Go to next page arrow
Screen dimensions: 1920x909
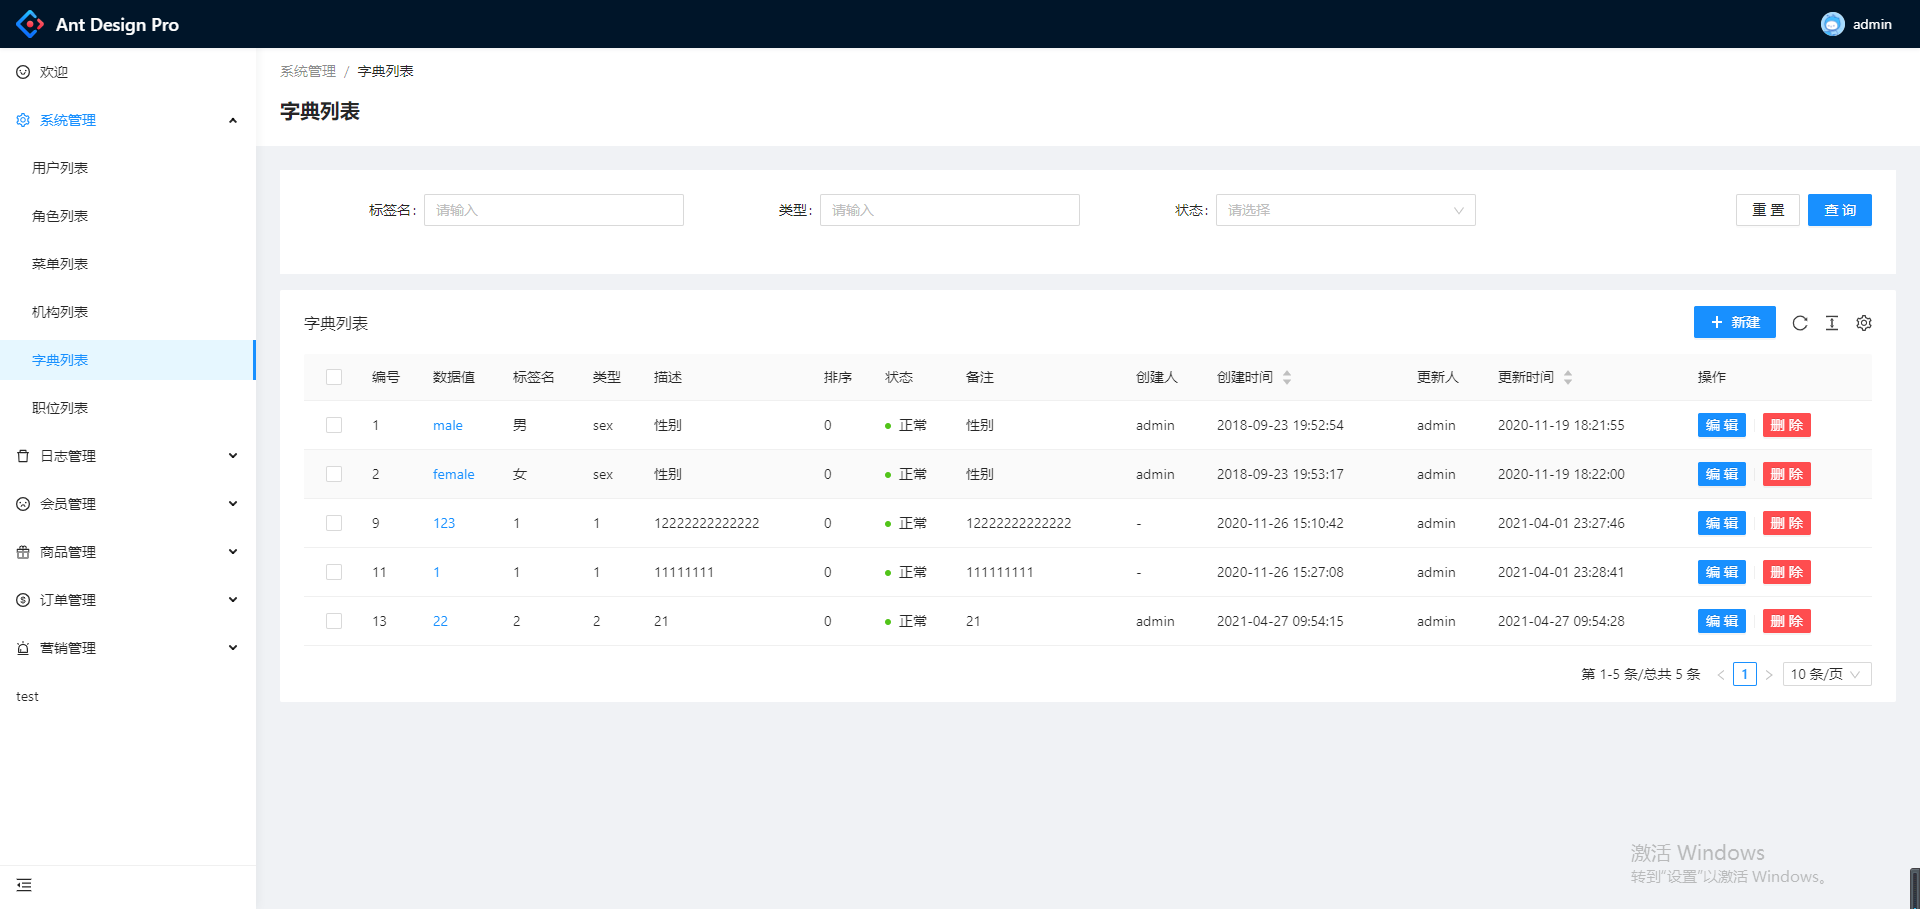(x=1769, y=675)
